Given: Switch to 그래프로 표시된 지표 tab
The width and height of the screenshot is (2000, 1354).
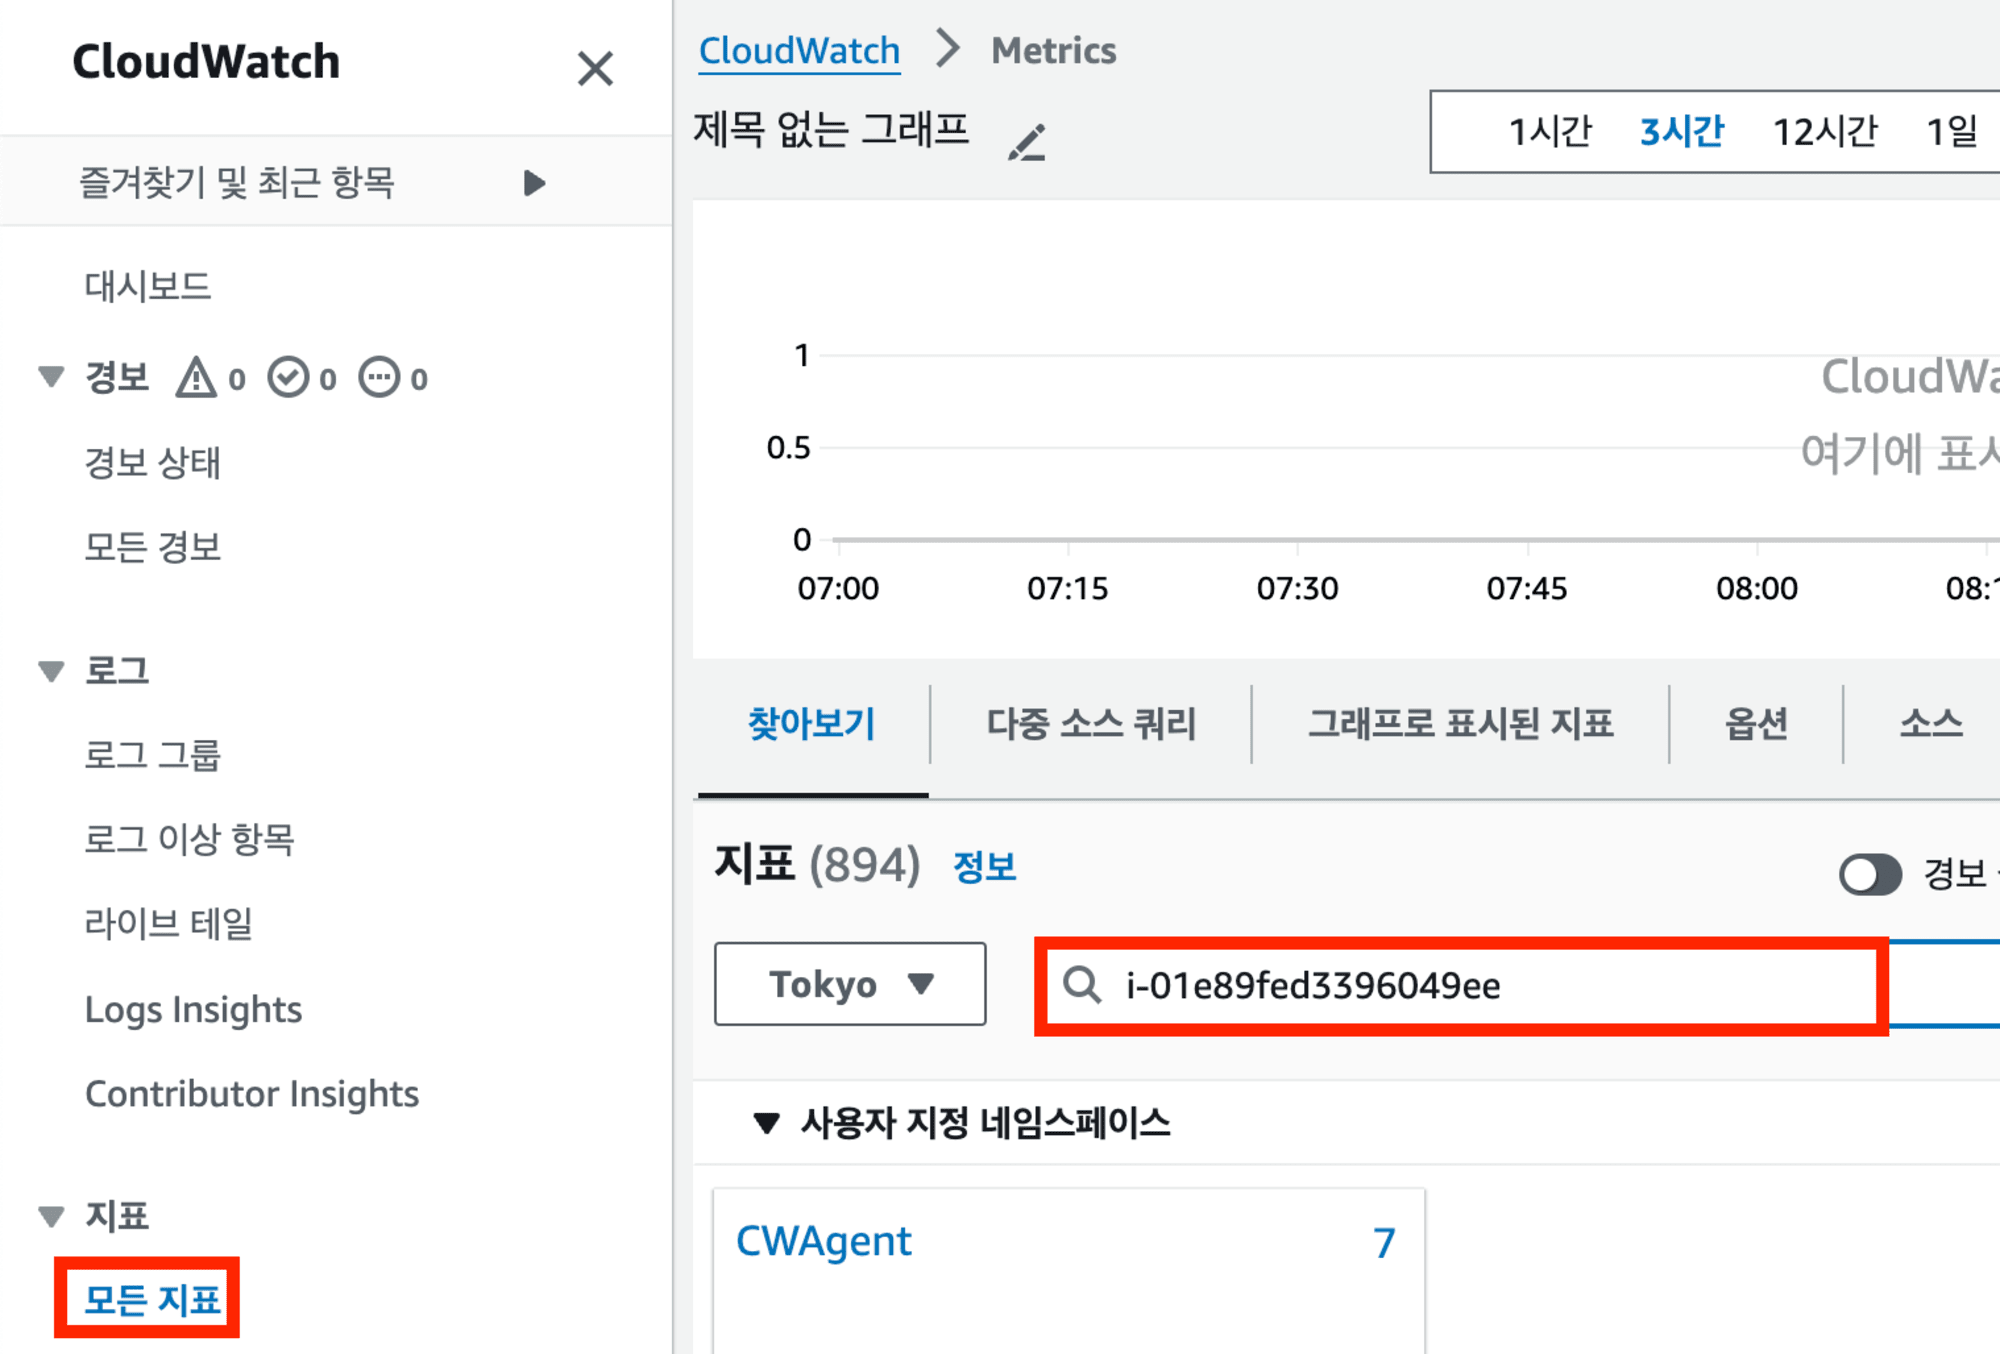Looking at the screenshot, I should [x=1461, y=724].
